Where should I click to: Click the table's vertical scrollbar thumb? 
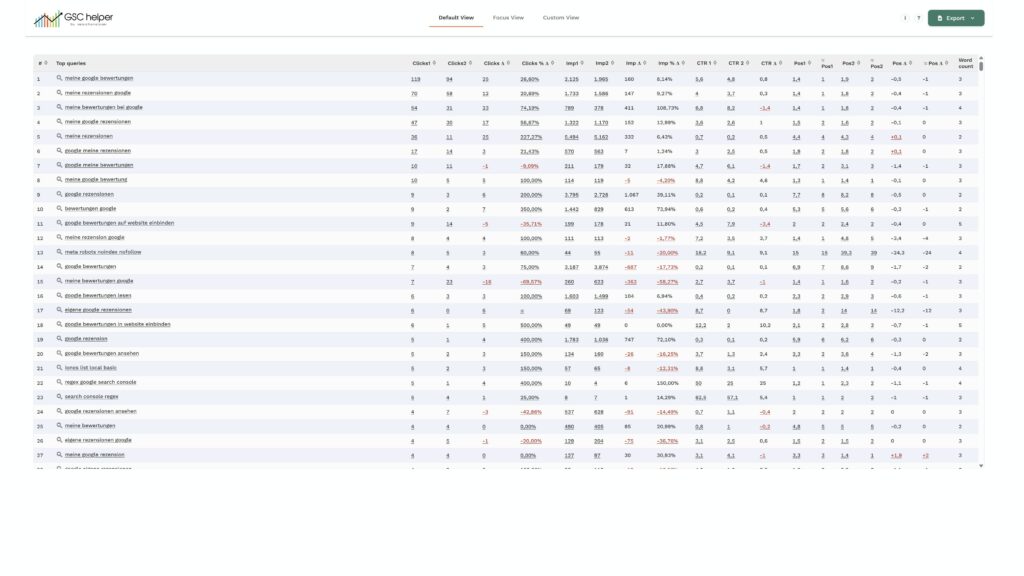(981, 66)
